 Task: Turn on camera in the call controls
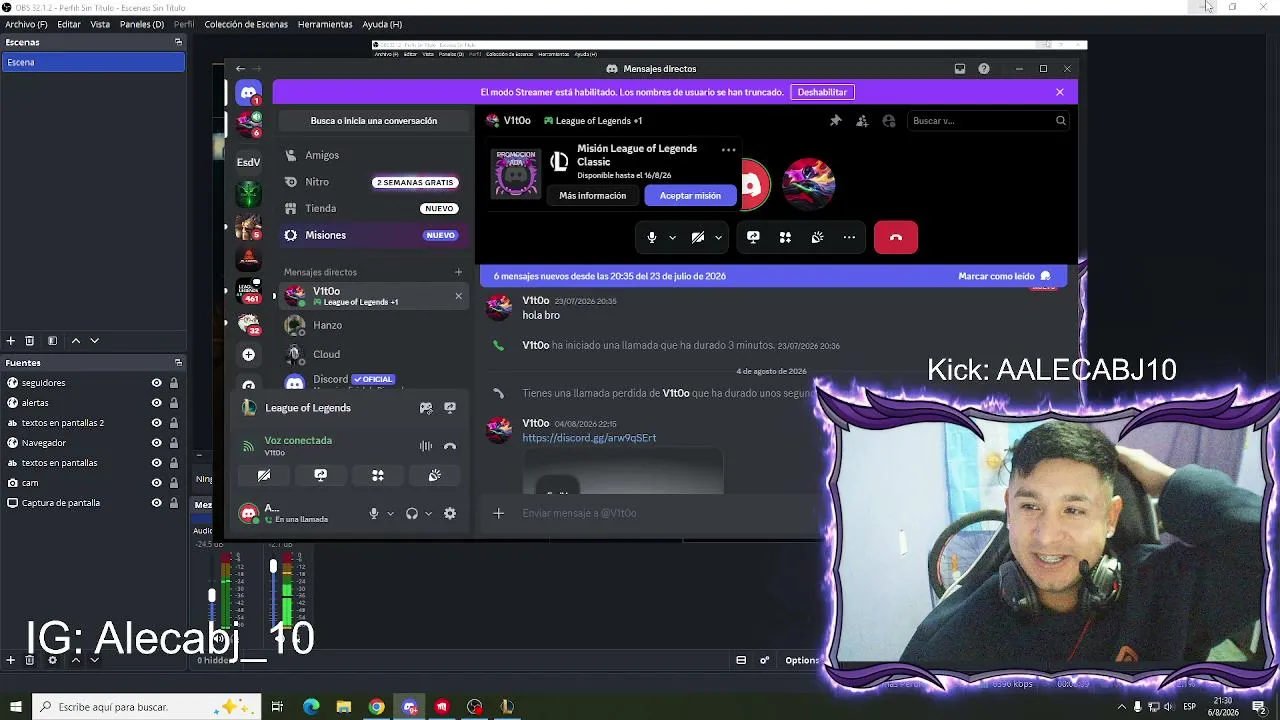(x=698, y=237)
